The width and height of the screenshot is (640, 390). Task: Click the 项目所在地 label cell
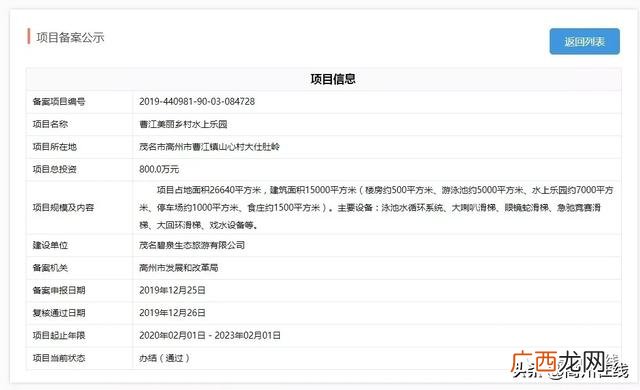click(x=79, y=146)
